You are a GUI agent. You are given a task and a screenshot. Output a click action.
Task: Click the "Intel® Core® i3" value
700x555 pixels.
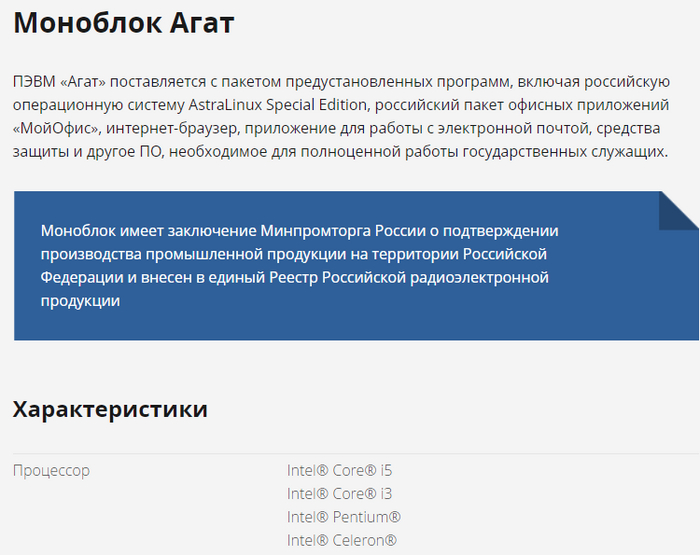[x=339, y=494]
